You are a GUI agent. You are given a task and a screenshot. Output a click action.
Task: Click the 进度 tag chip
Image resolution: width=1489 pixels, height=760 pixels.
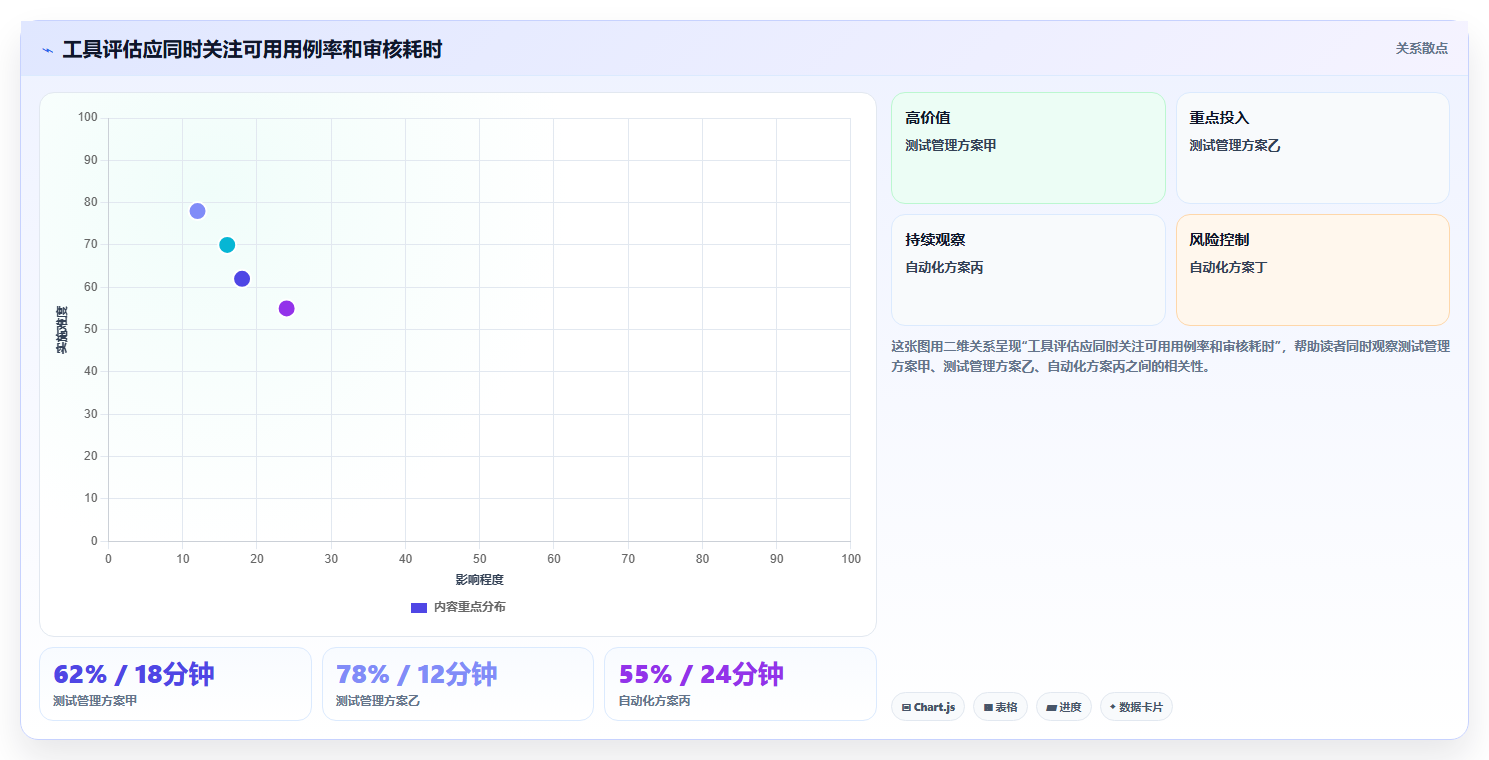1064,707
